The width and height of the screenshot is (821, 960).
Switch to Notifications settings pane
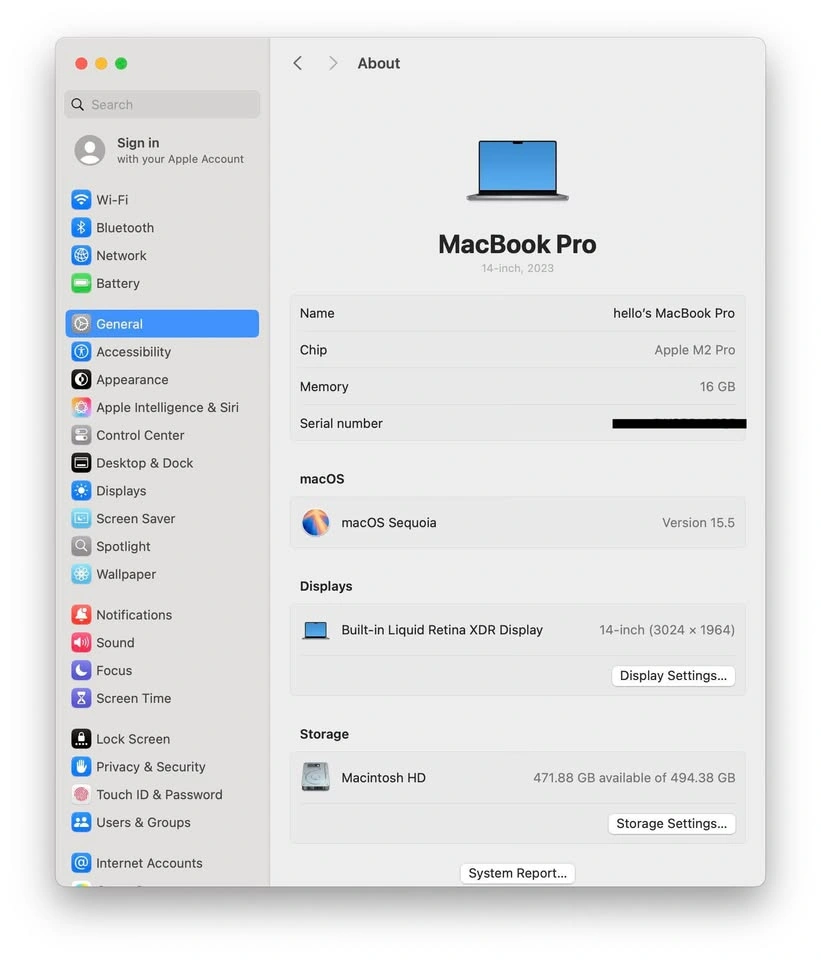tap(134, 615)
